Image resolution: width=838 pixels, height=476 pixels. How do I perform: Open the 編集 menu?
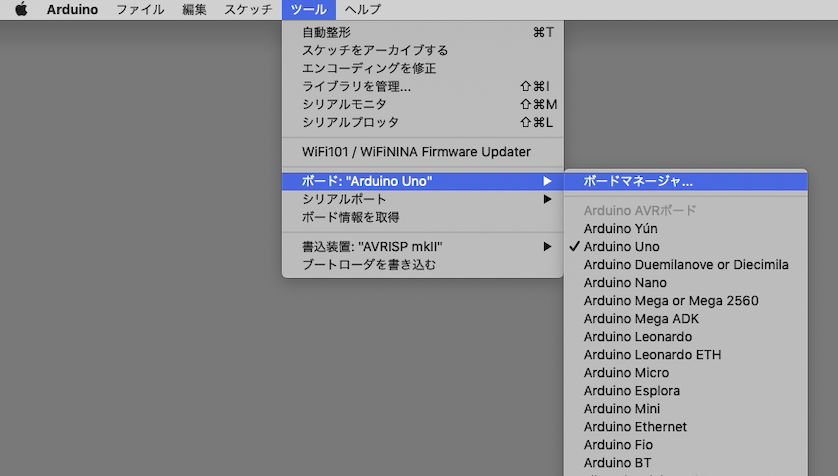(194, 9)
